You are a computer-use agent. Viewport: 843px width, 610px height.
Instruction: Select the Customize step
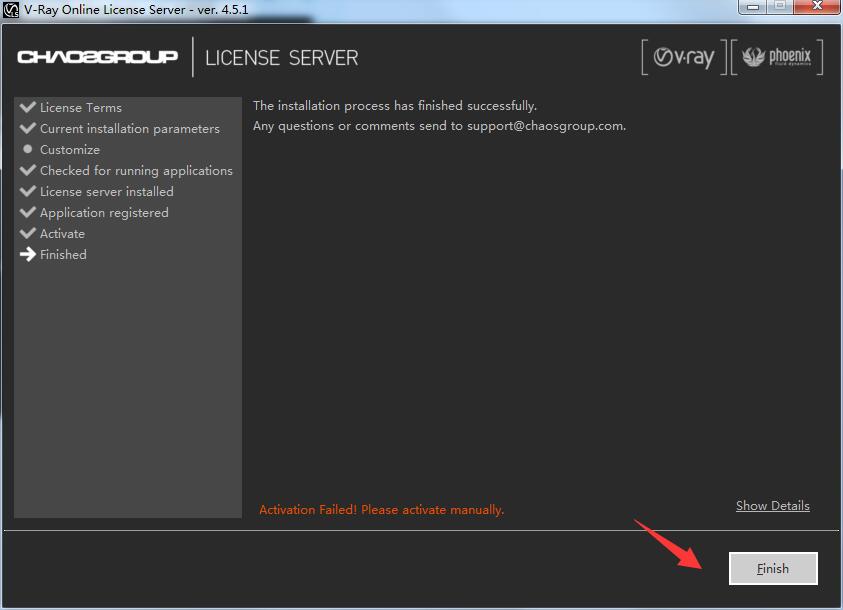(x=70, y=149)
